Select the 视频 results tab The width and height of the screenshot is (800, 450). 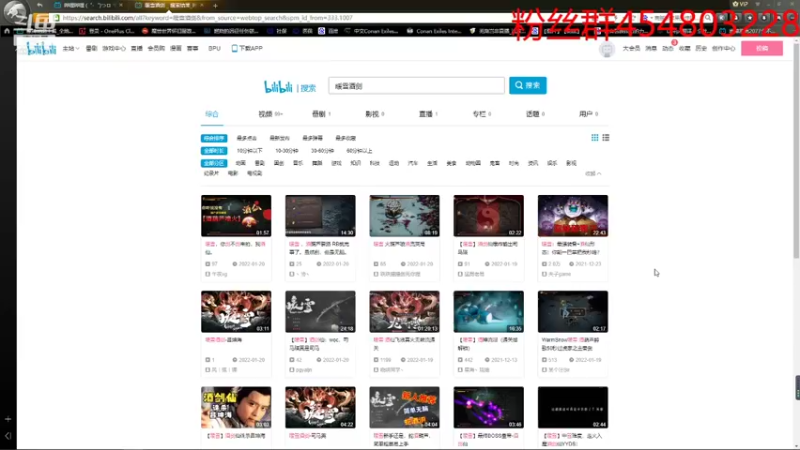pos(270,114)
